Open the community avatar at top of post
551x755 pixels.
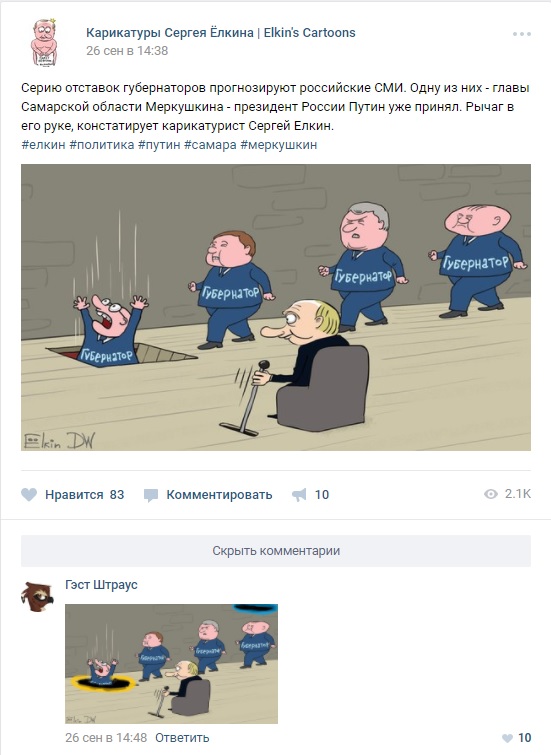(44, 42)
